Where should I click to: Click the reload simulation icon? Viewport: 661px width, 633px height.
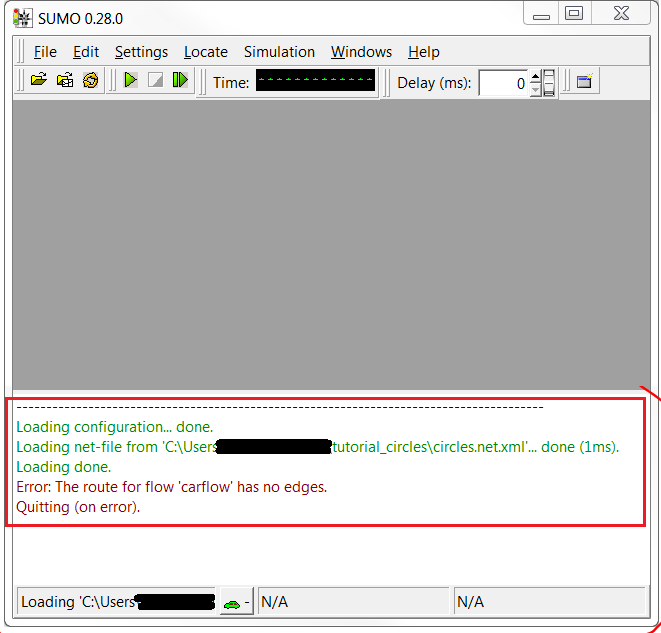[x=90, y=81]
